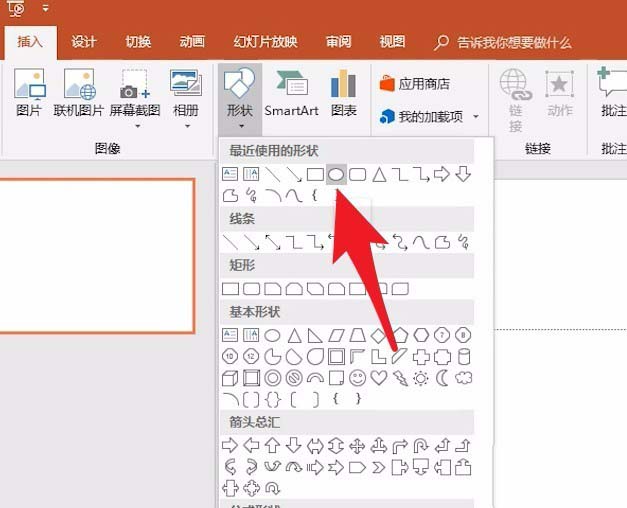Select the cross (plus) shape
Viewport: 627px width, 508px height.
[x=421, y=357]
